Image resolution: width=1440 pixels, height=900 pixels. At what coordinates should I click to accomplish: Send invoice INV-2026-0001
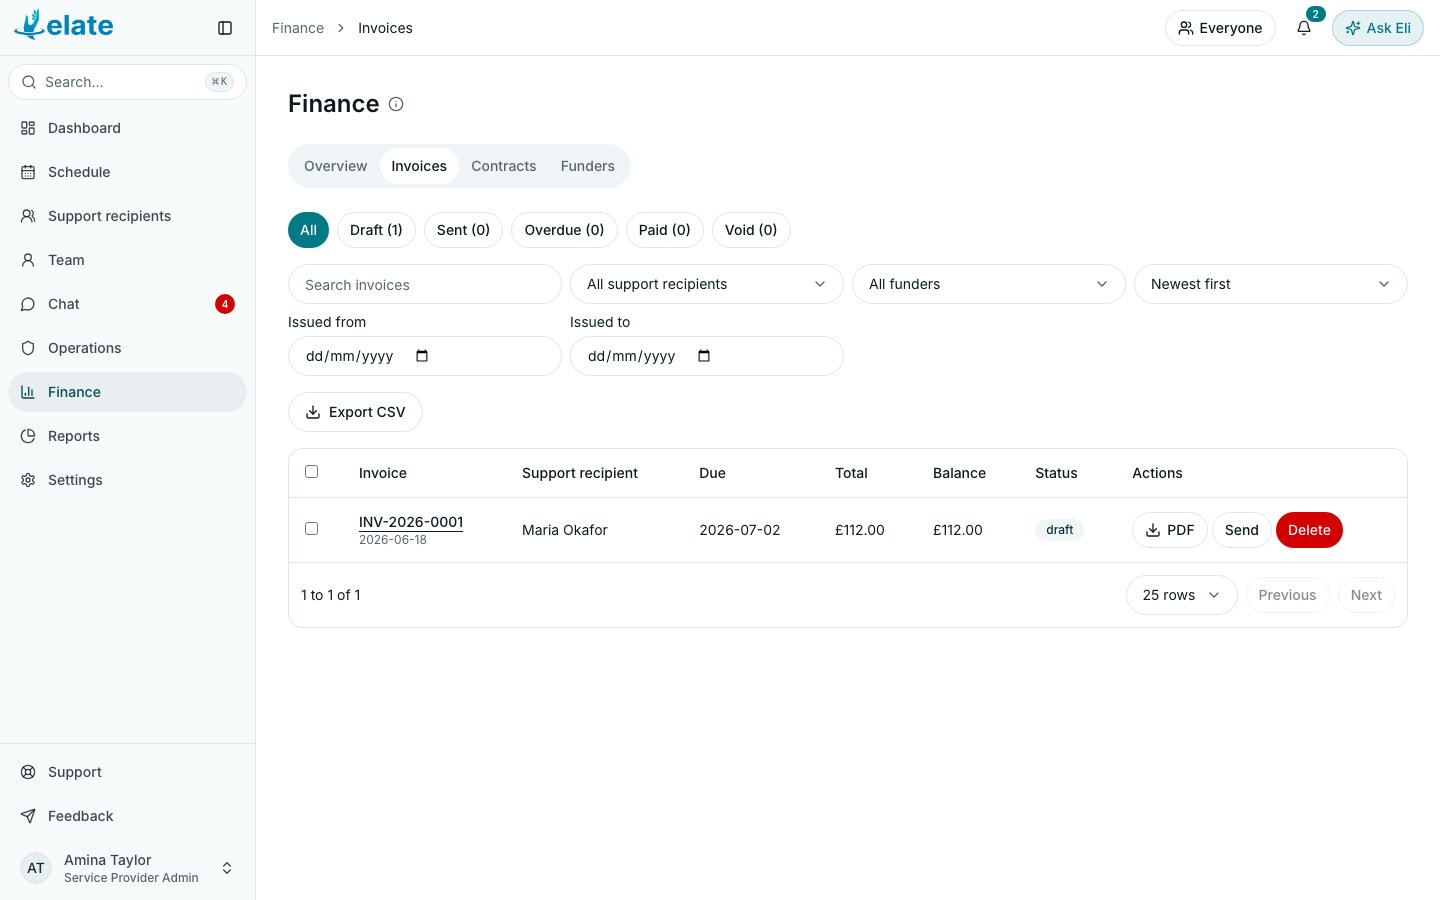[1242, 530]
